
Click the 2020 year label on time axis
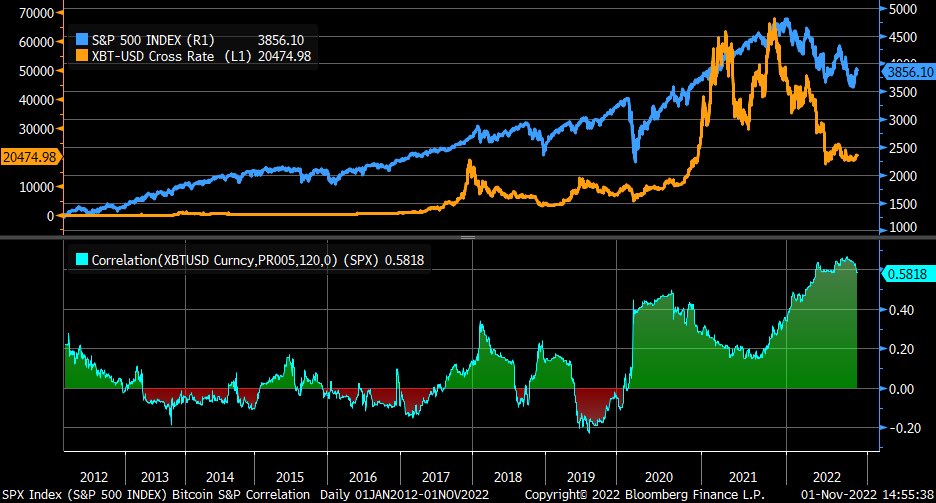(x=659, y=477)
